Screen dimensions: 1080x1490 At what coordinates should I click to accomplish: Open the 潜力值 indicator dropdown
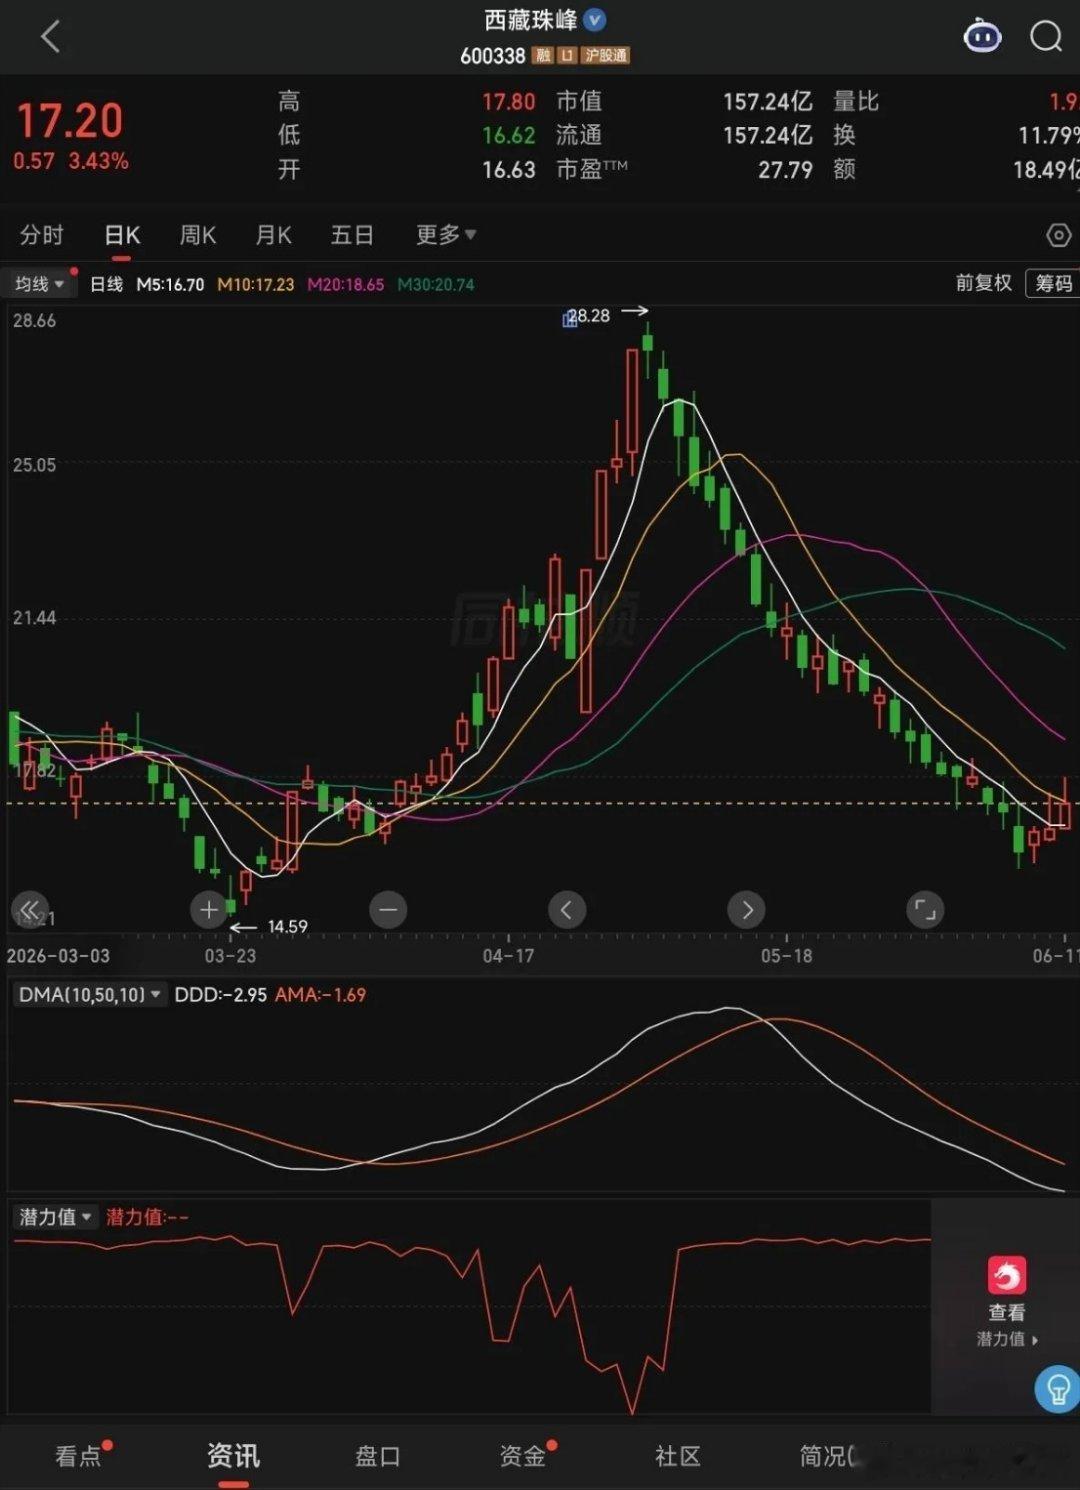56,1217
